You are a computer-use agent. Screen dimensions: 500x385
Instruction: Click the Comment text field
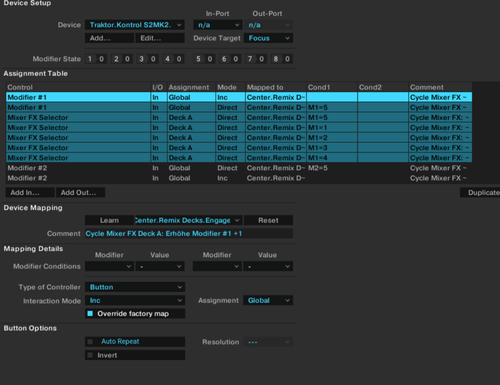(x=189, y=233)
